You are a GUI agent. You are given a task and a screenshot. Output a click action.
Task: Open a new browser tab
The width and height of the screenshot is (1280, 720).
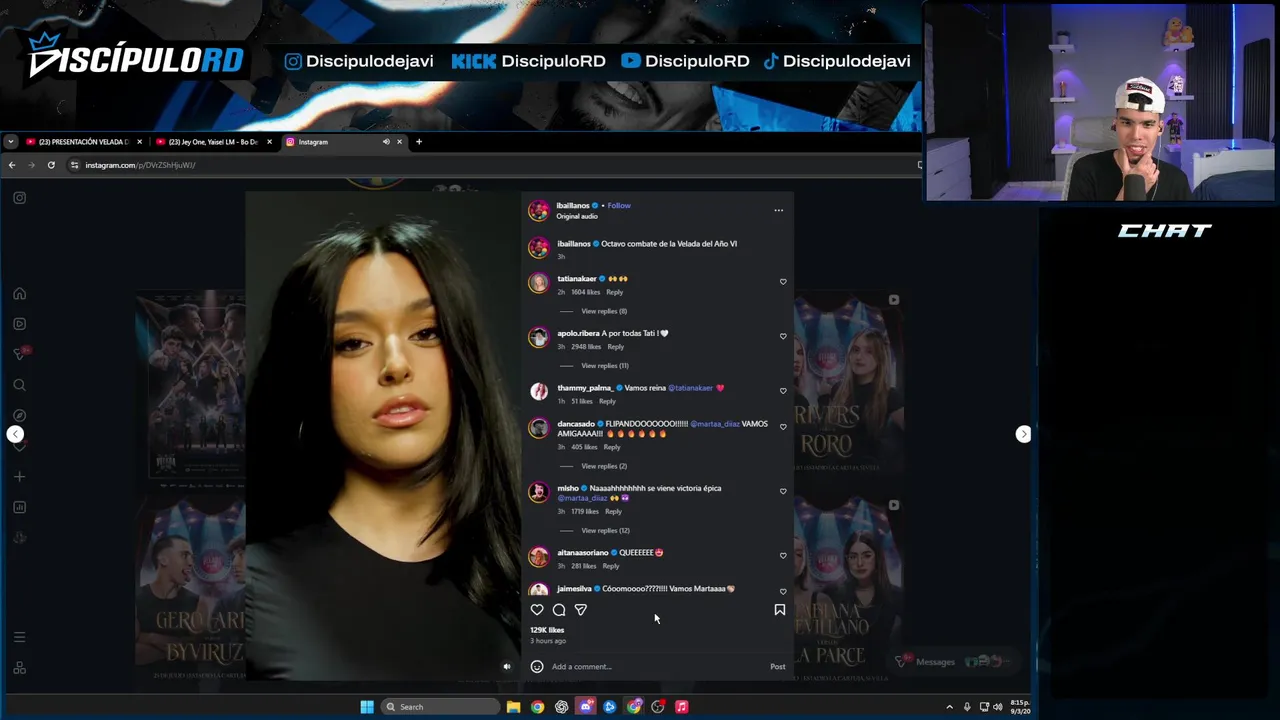(419, 142)
